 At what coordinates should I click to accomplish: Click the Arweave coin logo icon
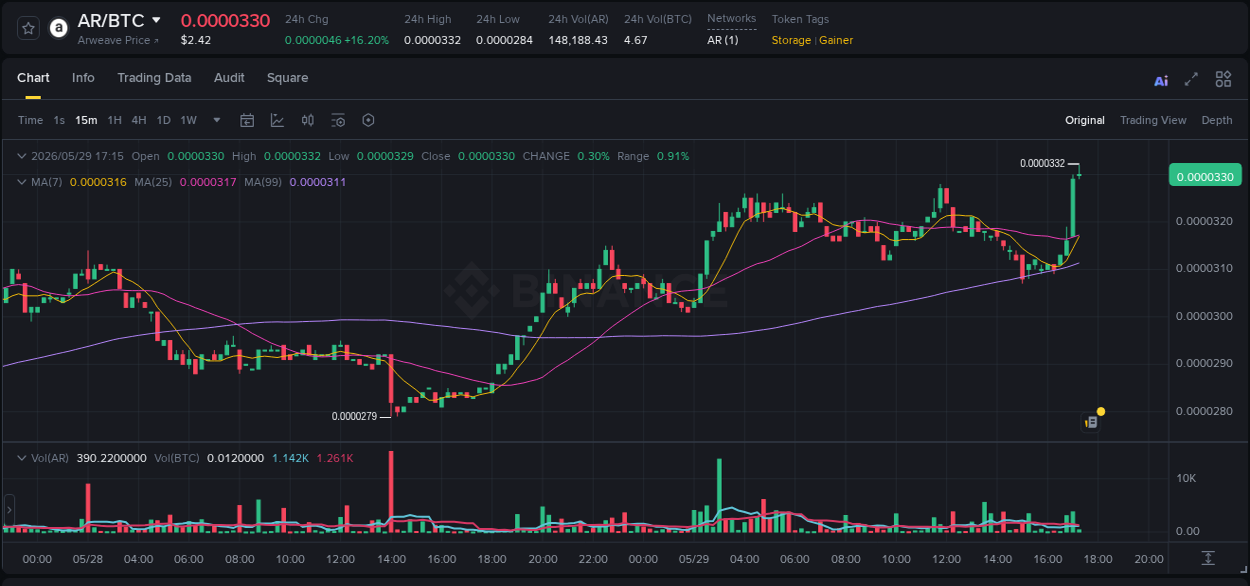point(59,28)
